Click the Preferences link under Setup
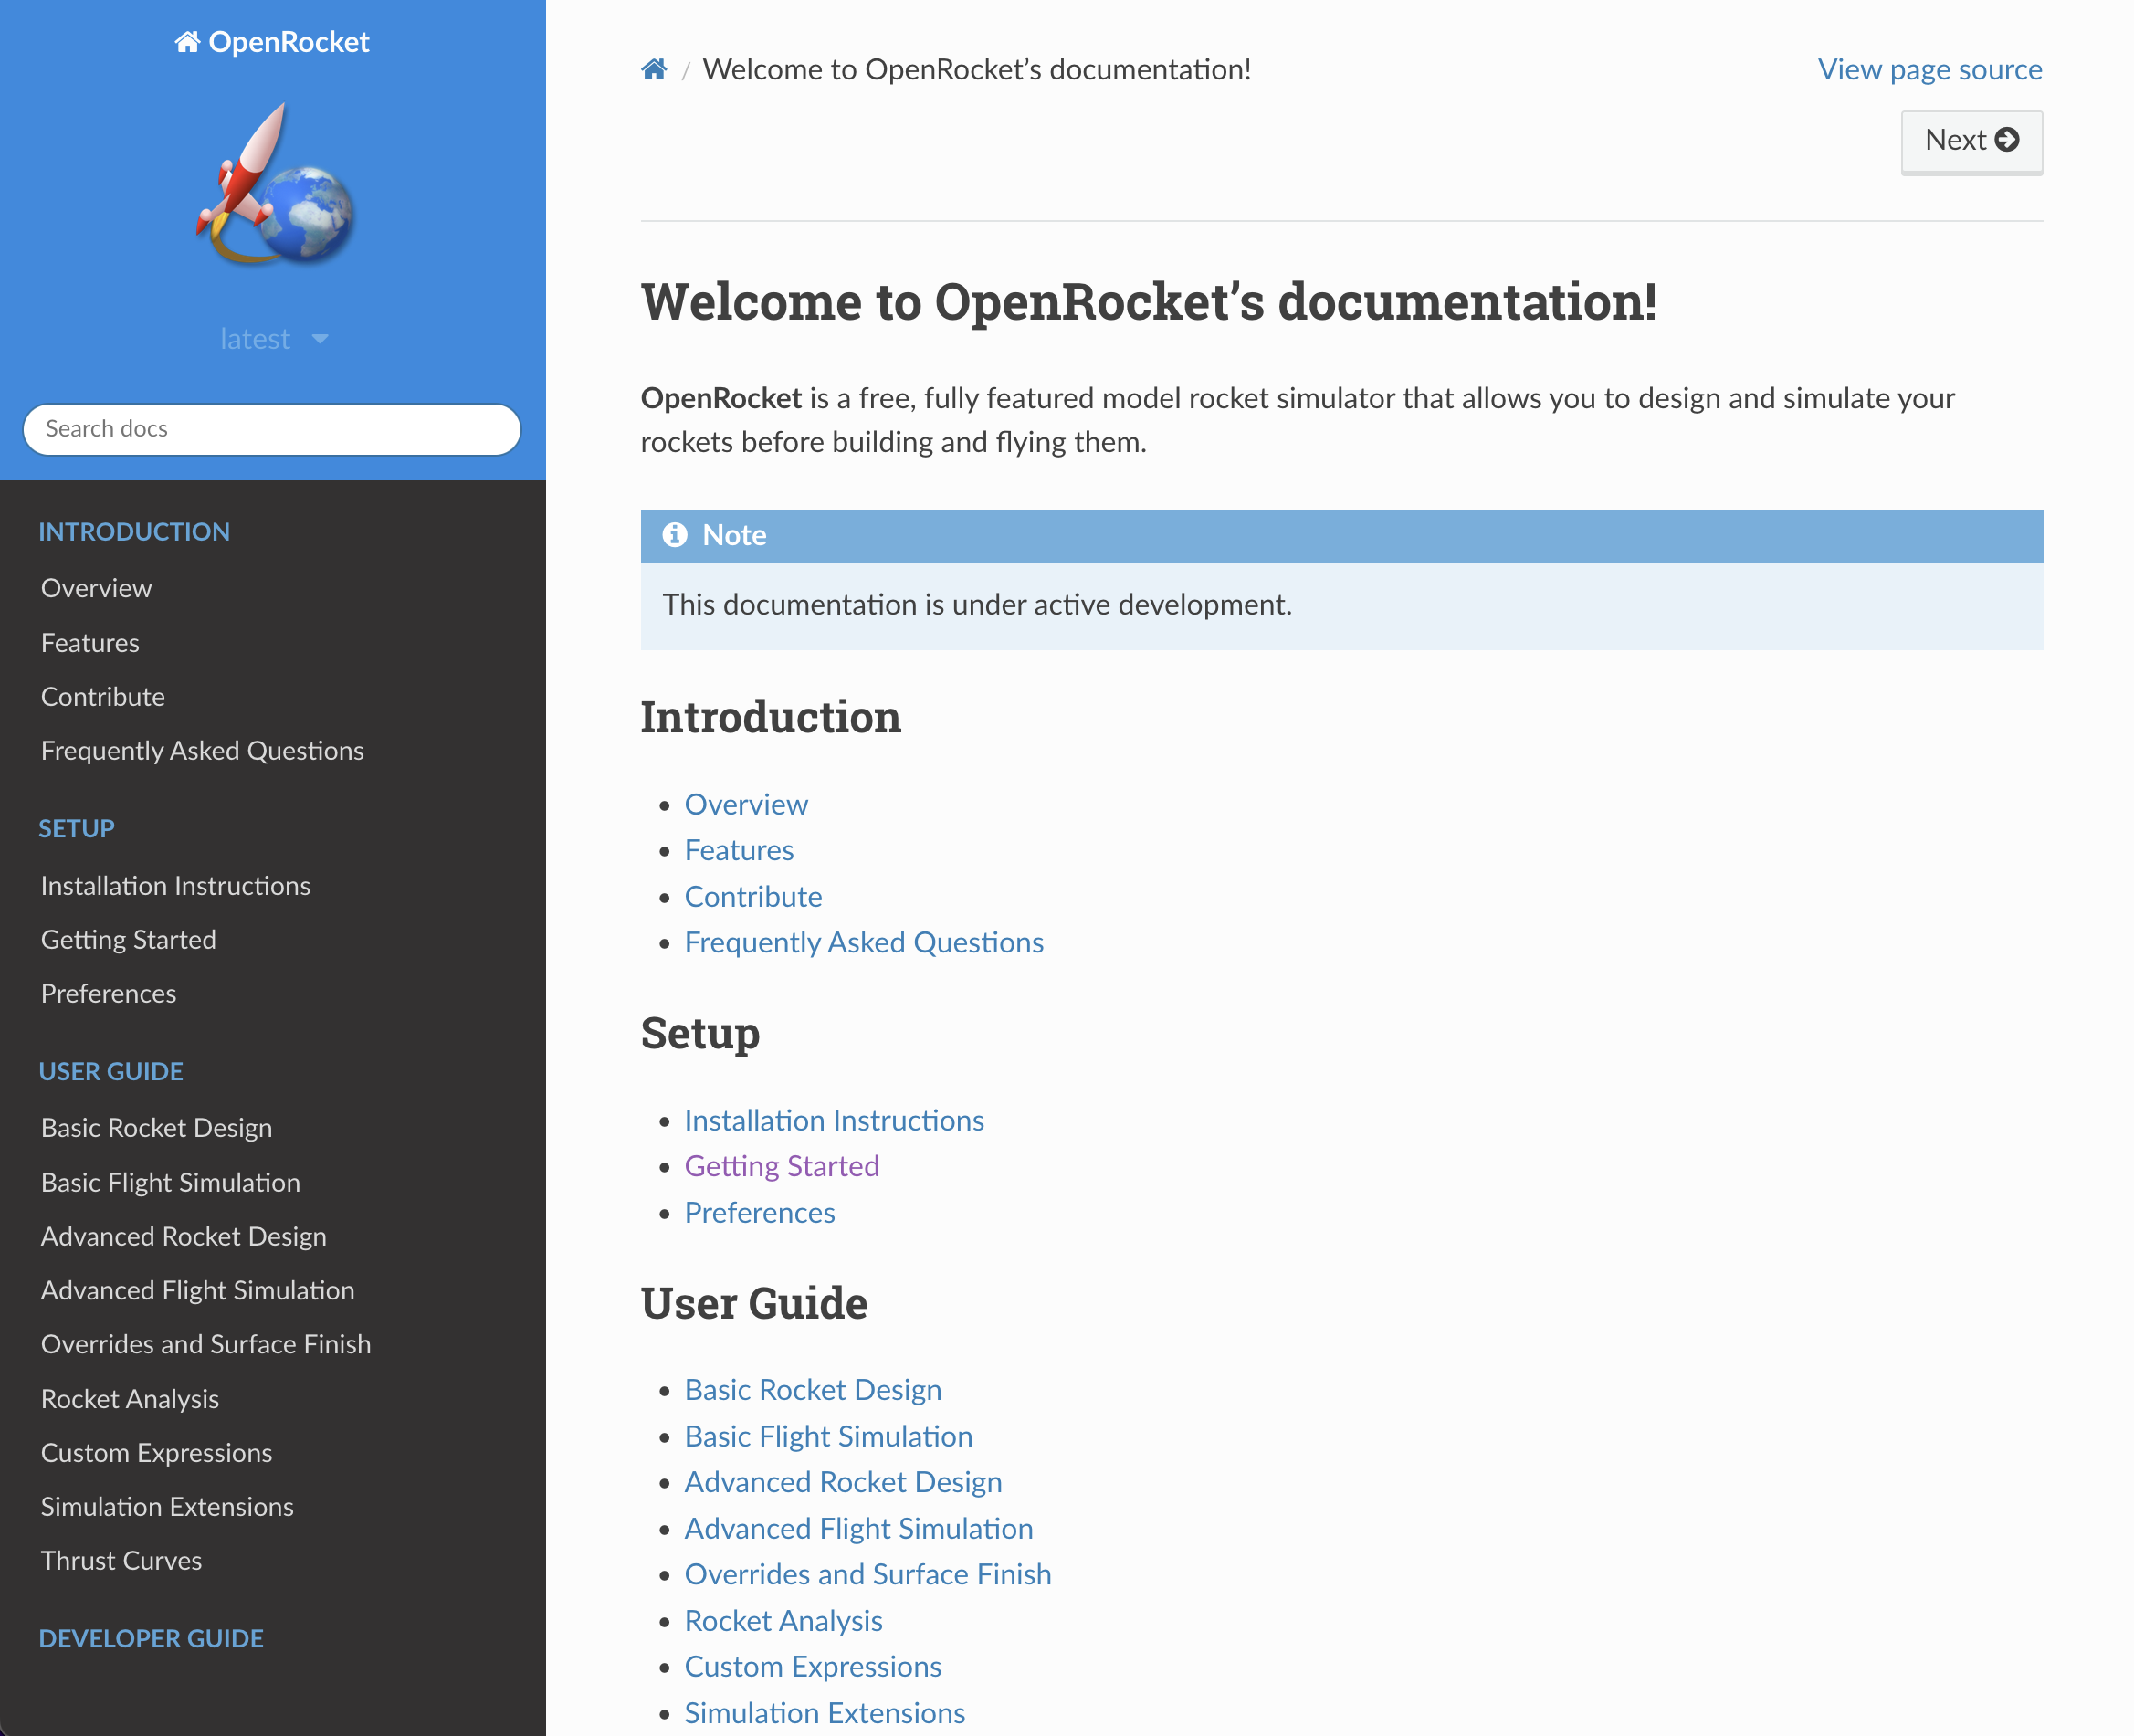Image resolution: width=2134 pixels, height=1736 pixels. 759,1212
